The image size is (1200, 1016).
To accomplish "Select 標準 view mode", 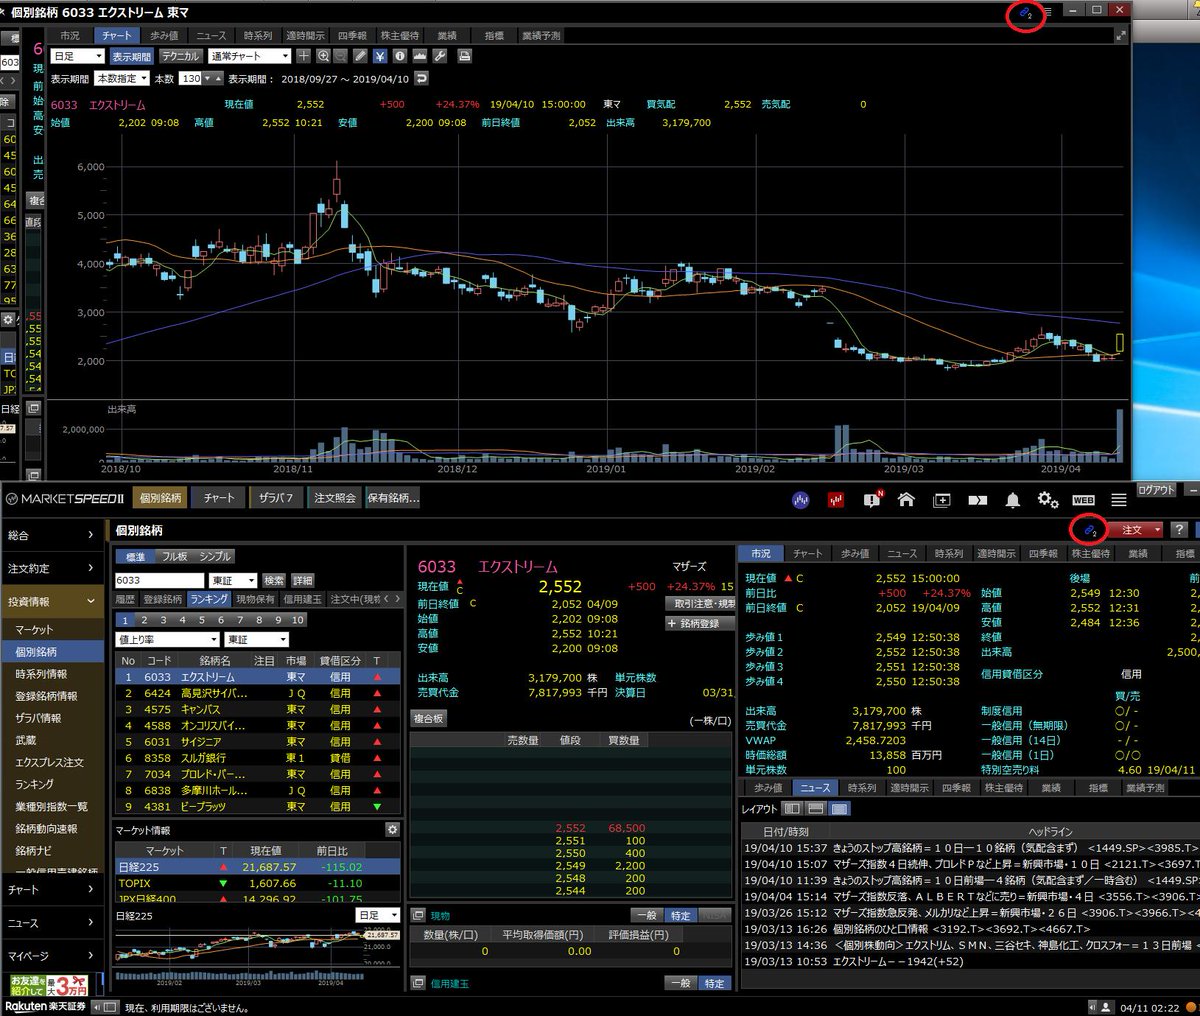I will pos(135,557).
